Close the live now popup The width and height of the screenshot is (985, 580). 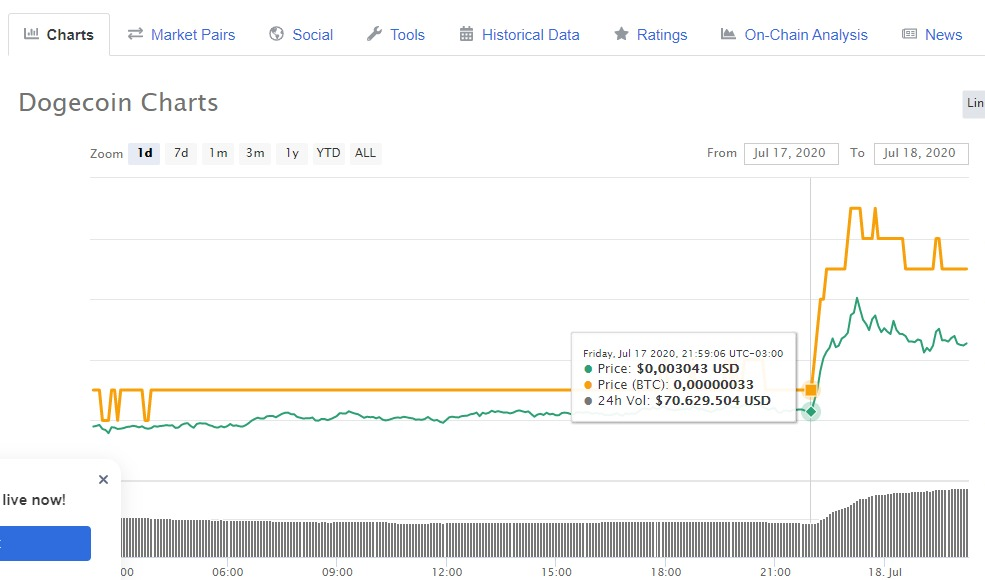pyautogui.click(x=104, y=479)
